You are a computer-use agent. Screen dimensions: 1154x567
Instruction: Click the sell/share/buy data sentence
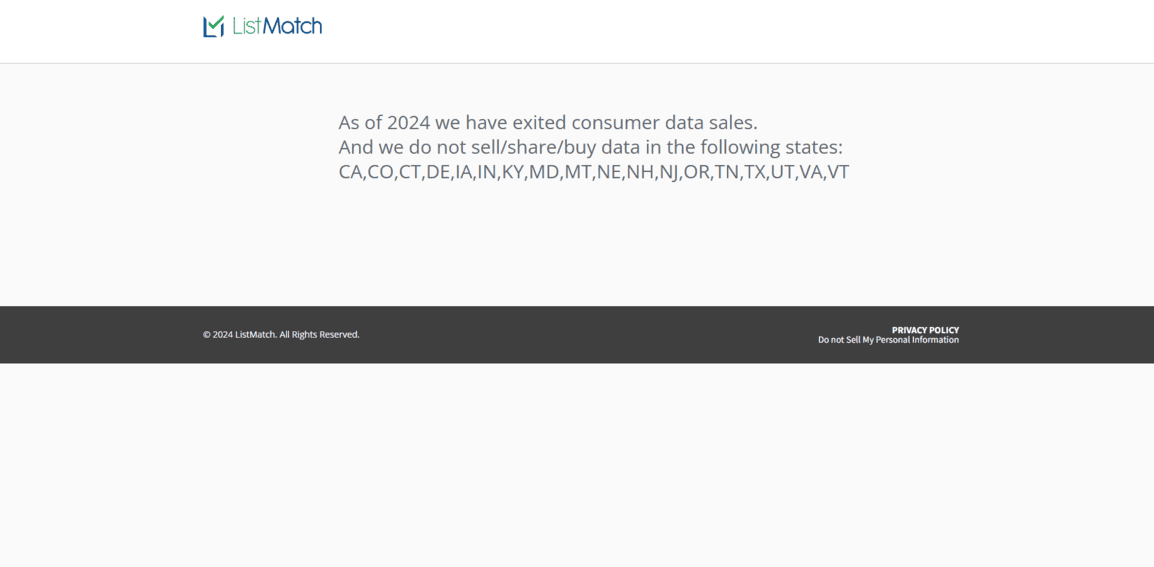click(x=590, y=147)
